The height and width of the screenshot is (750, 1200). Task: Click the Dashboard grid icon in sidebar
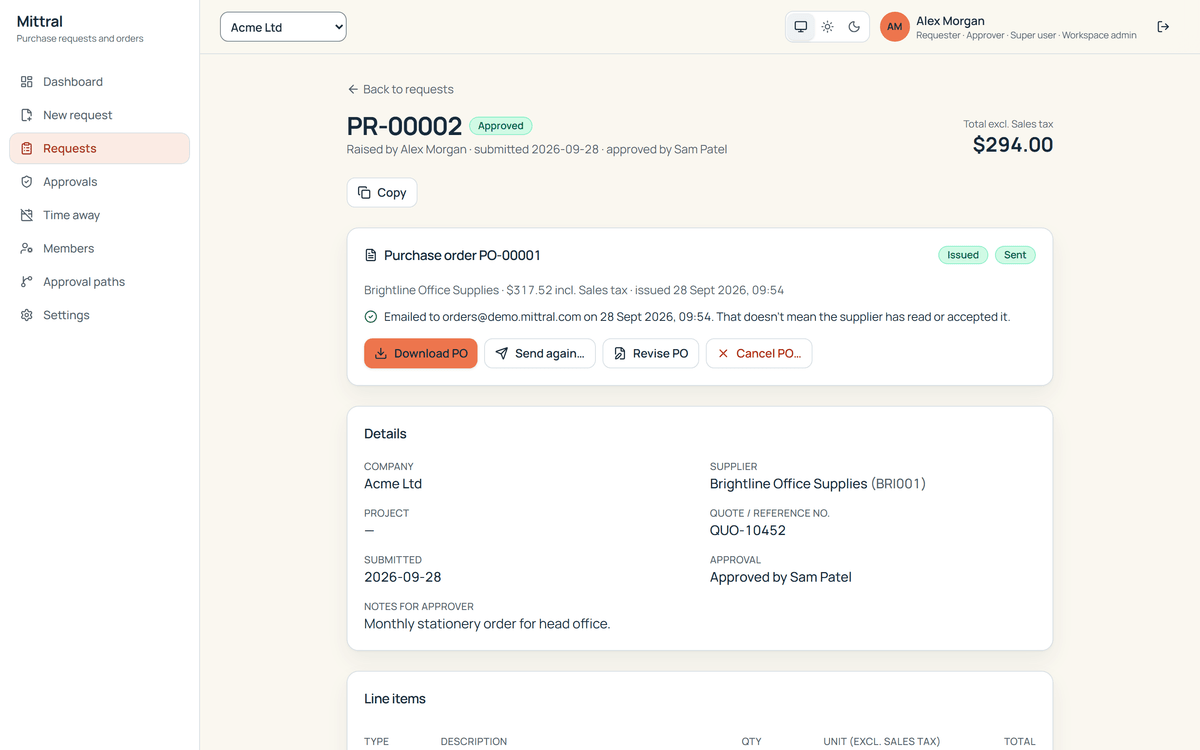pyautogui.click(x=27, y=82)
